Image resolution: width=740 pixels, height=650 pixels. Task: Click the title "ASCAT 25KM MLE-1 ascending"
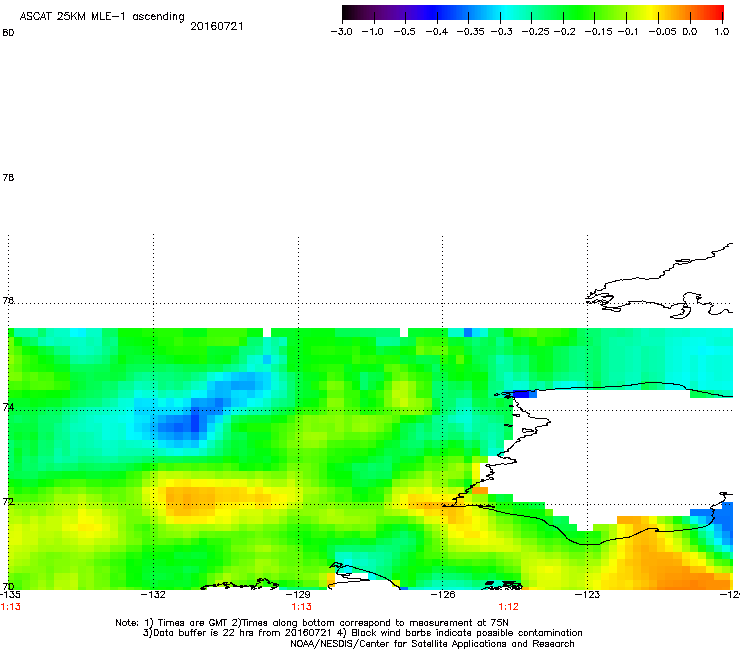tap(102, 17)
